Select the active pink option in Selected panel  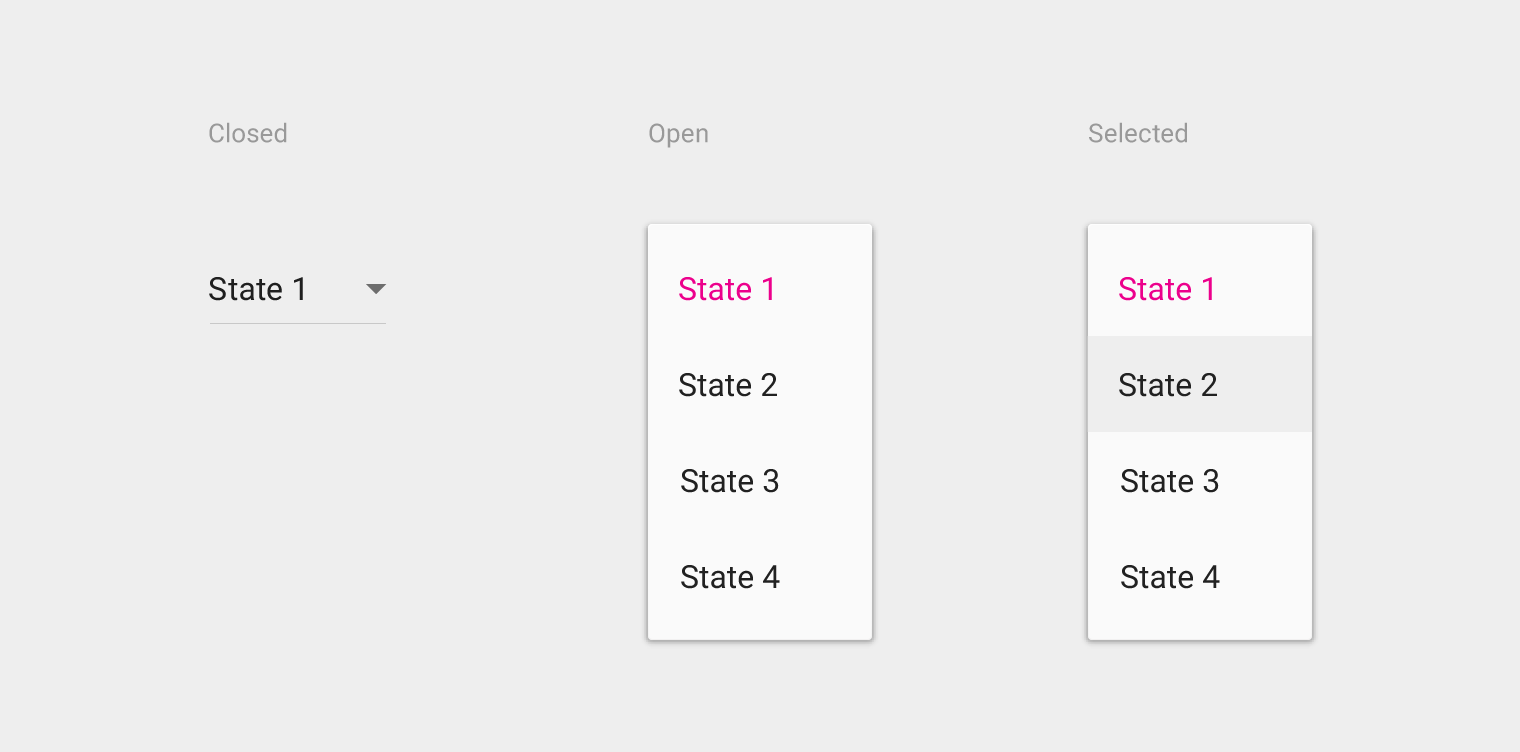pyautogui.click(x=1167, y=289)
